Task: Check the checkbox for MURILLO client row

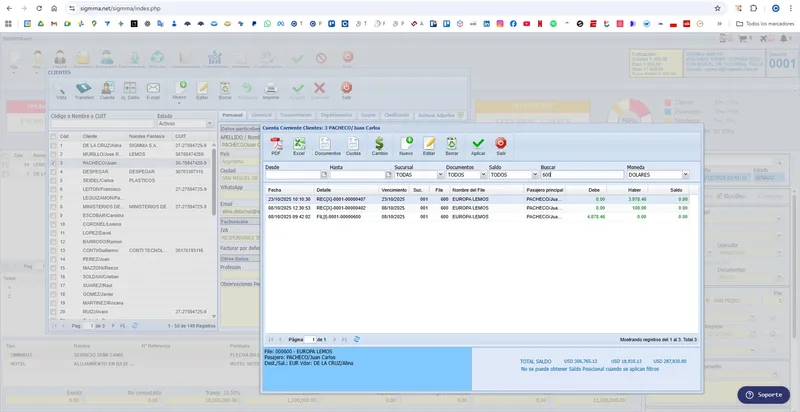Action: 54,154
